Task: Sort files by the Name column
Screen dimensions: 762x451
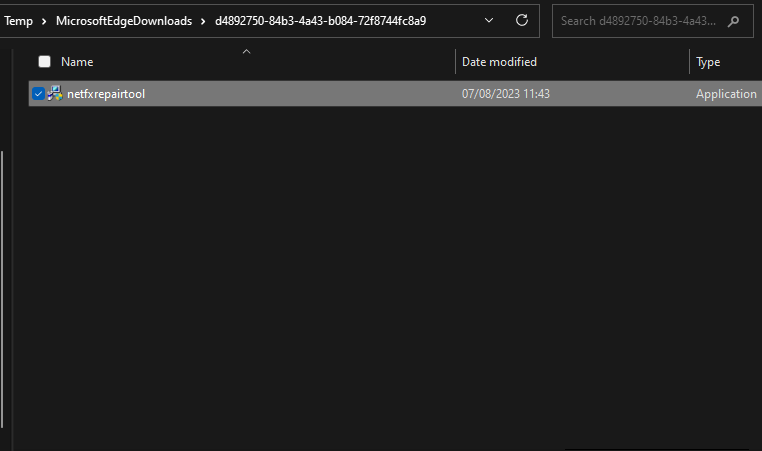Action: coord(77,62)
